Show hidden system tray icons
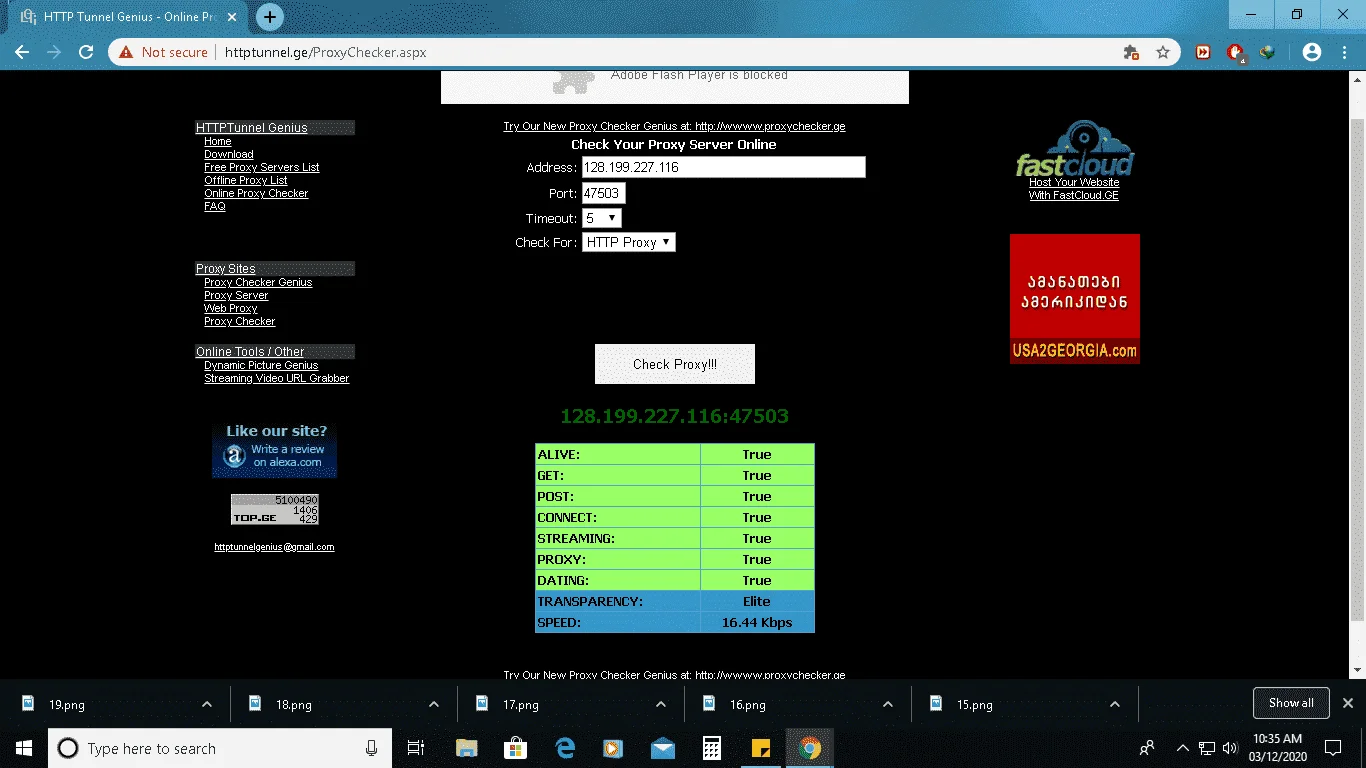1366x768 pixels. [x=1184, y=748]
